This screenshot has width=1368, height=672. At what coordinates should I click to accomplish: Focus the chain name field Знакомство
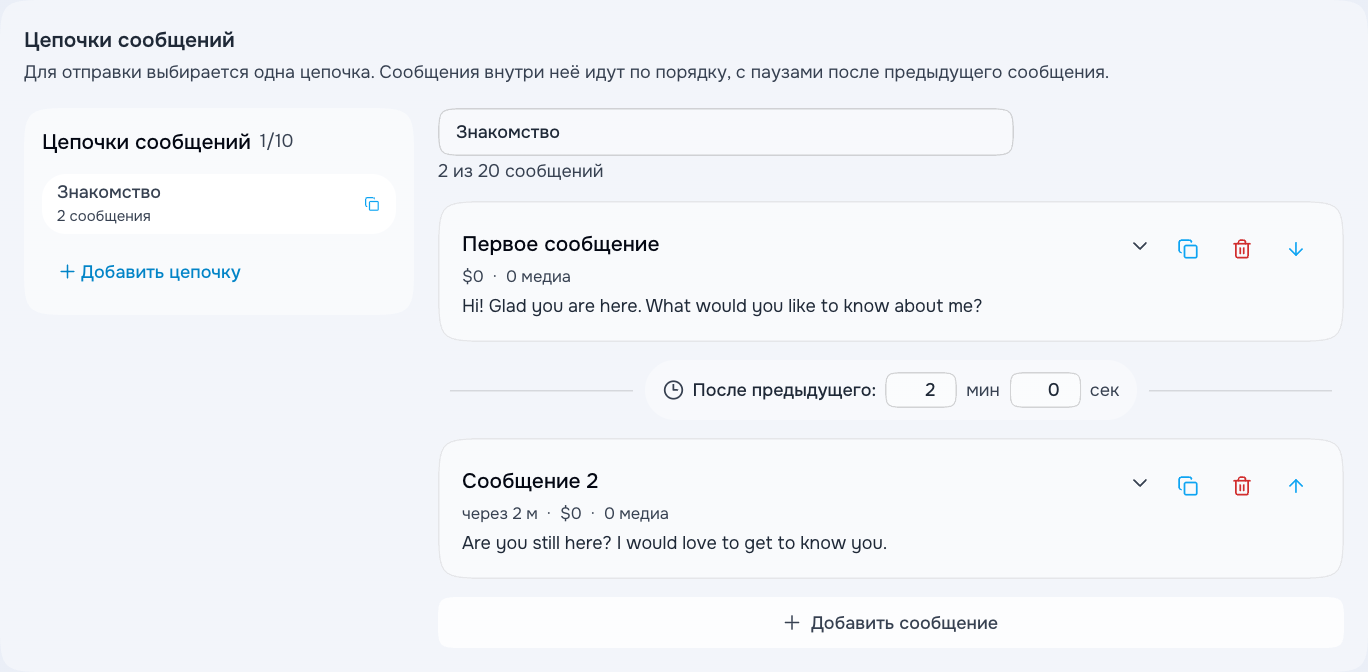pyautogui.click(x=726, y=132)
